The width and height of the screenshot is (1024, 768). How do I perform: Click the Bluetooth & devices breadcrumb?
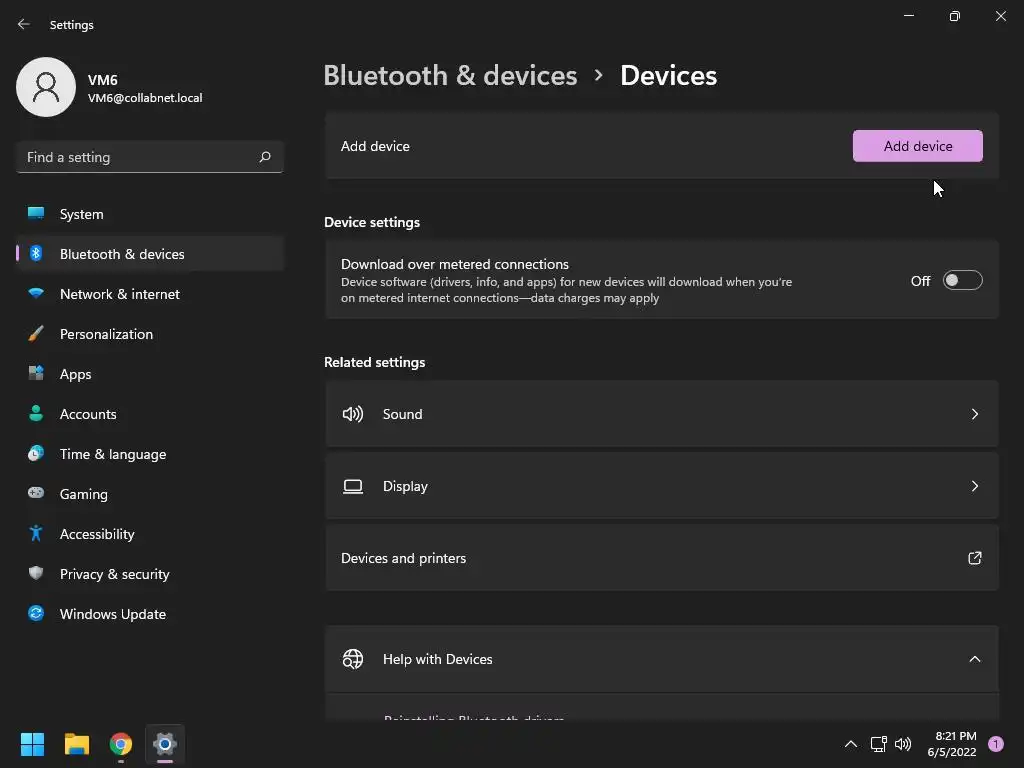450,76
